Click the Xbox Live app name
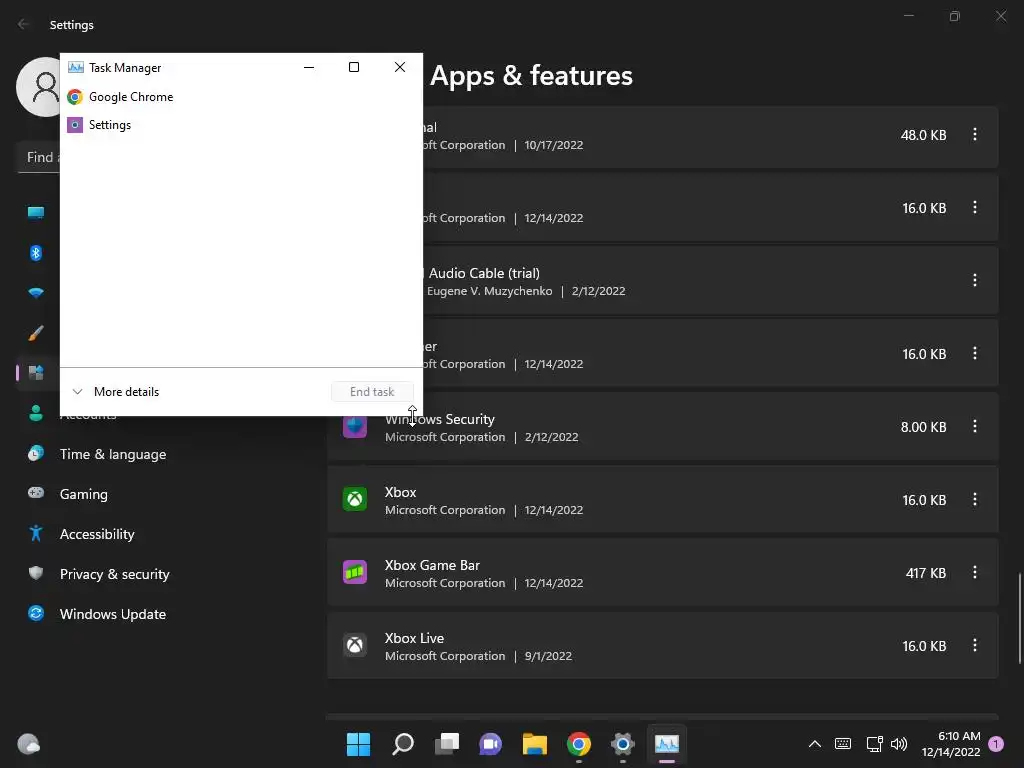The width and height of the screenshot is (1024, 768). click(x=414, y=638)
